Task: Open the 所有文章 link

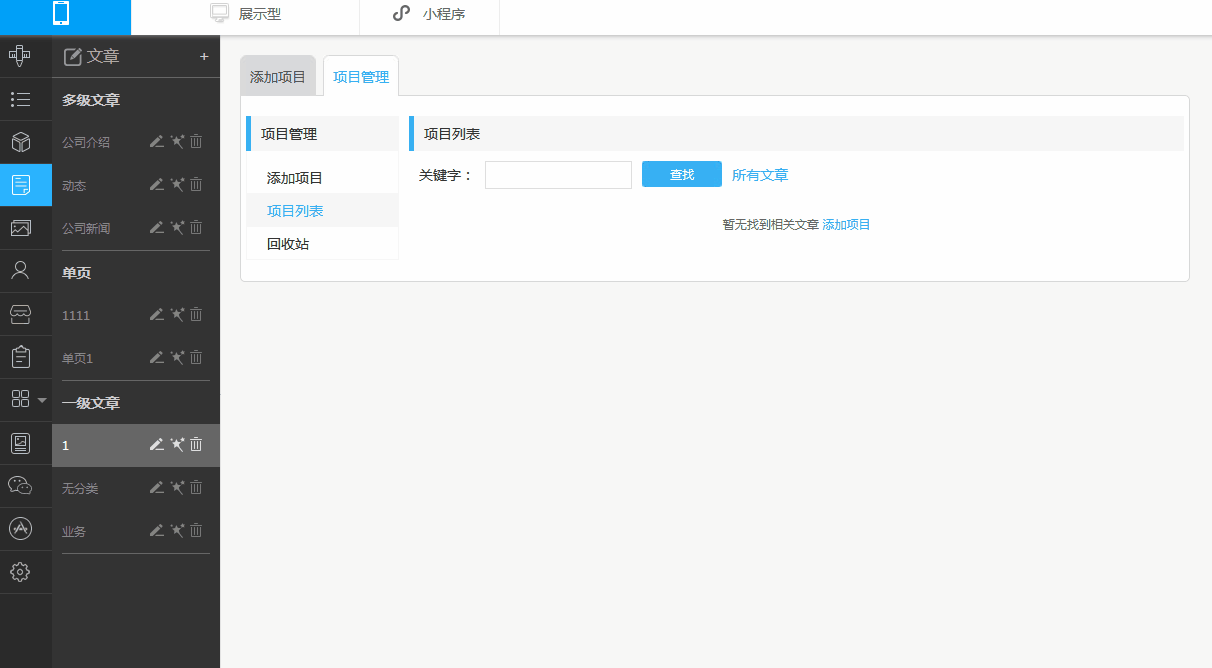Action: 760,175
